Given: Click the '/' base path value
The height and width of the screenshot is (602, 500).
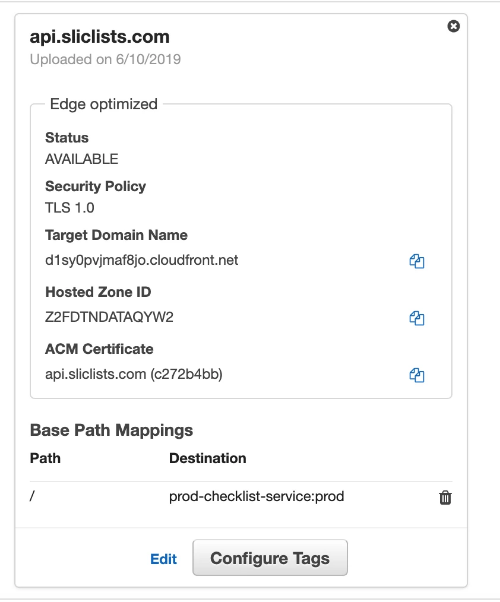Looking at the screenshot, I should (32, 496).
